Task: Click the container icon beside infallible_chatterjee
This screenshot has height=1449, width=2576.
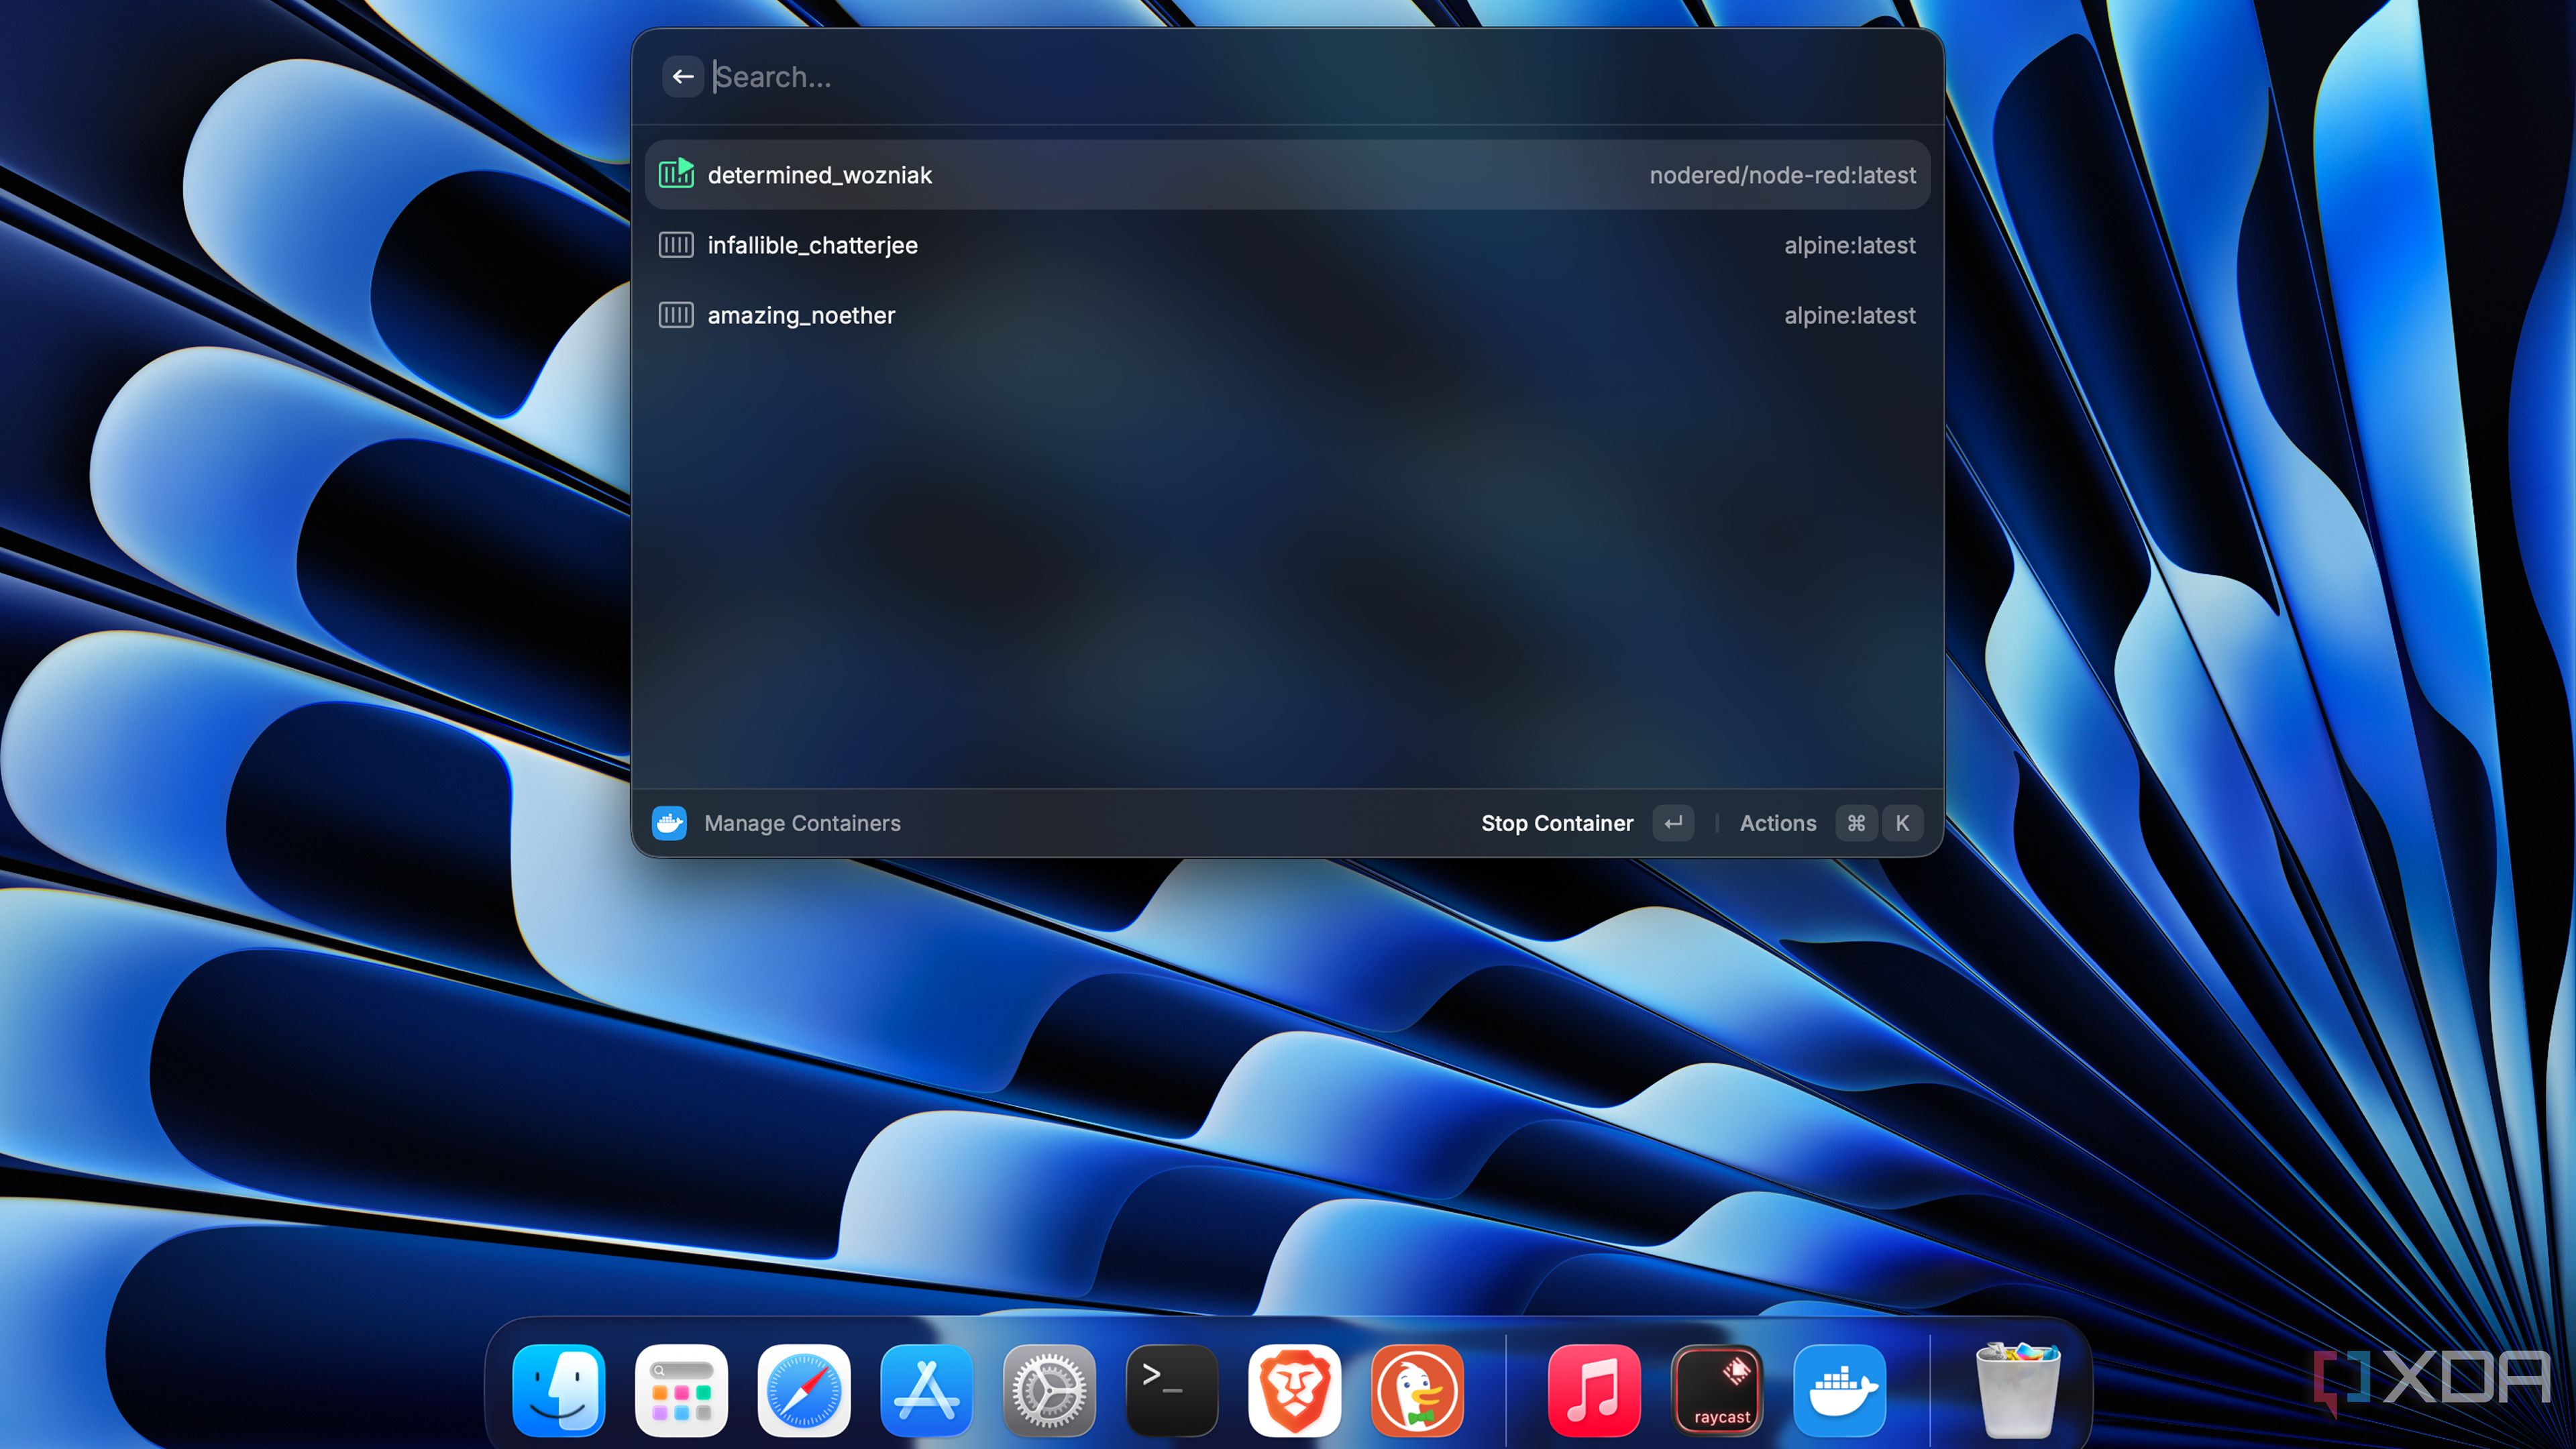Action: click(x=676, y=244)
